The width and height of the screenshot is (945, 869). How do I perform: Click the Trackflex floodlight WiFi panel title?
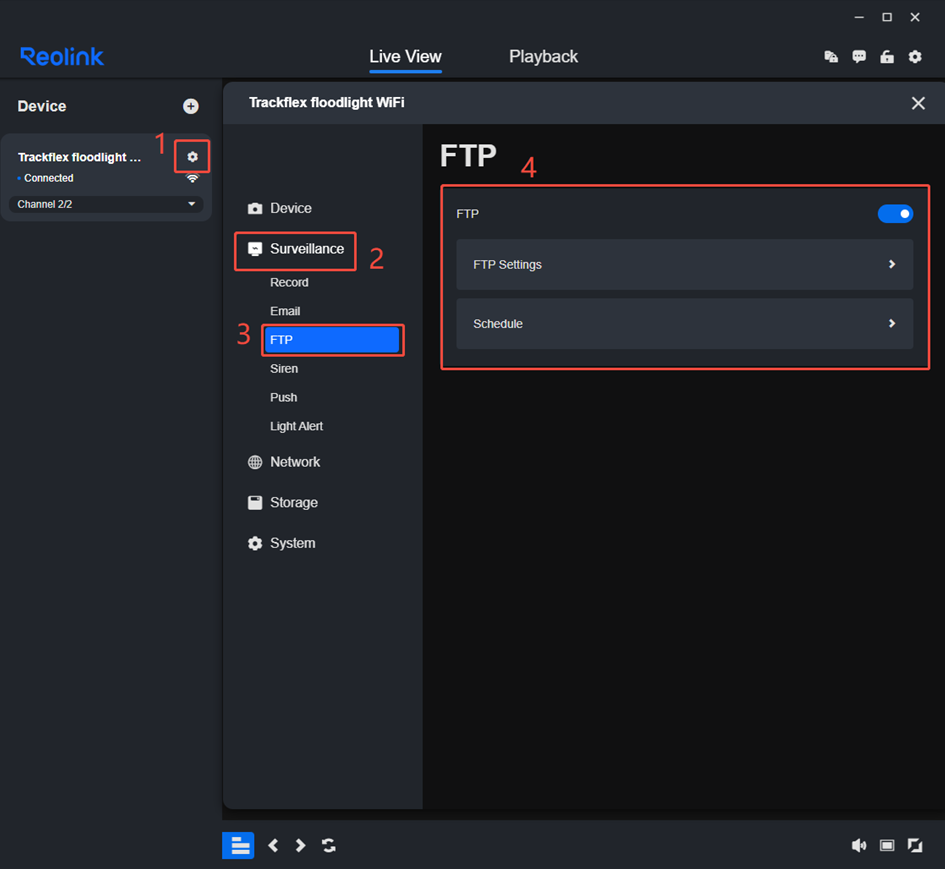[x=327, y=103]
